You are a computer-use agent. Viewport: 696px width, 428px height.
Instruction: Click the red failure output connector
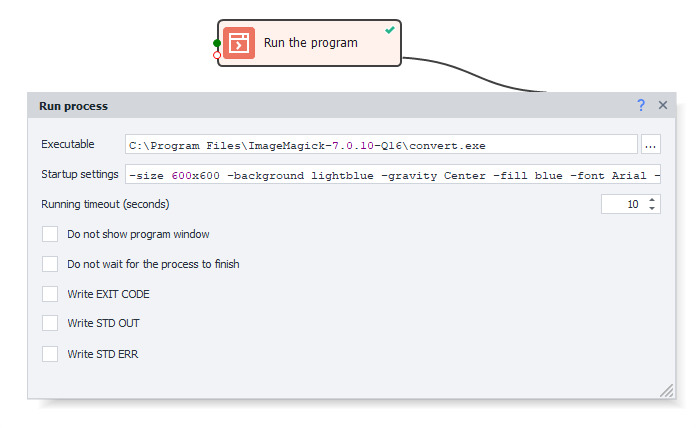point(217,55)
